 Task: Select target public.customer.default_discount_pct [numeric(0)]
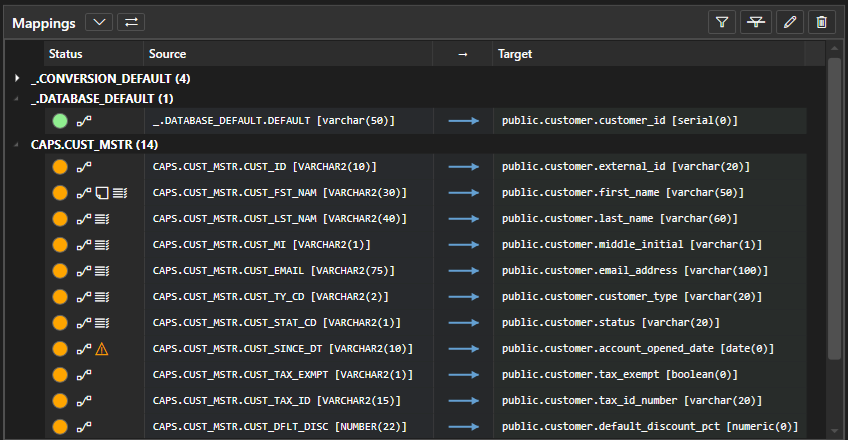[x=650, y=427]
